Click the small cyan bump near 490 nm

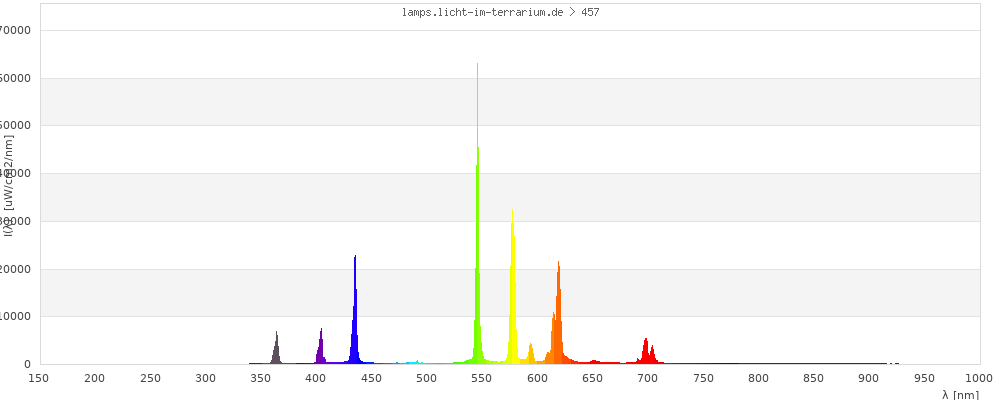(x=416, y=362)
